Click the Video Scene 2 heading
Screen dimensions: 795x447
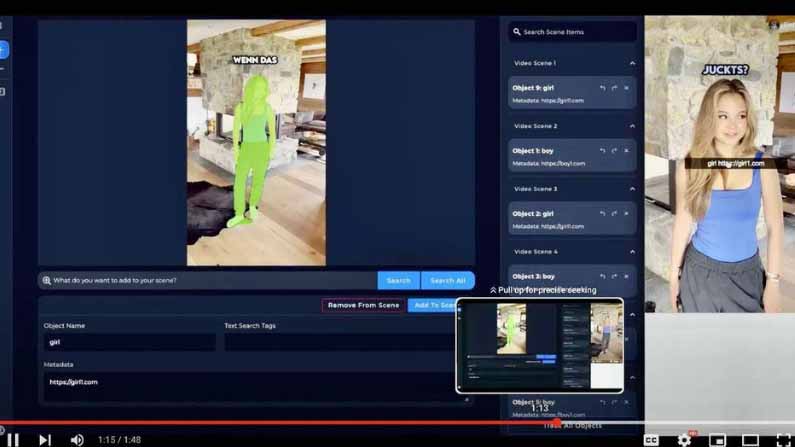pos(535,126)
